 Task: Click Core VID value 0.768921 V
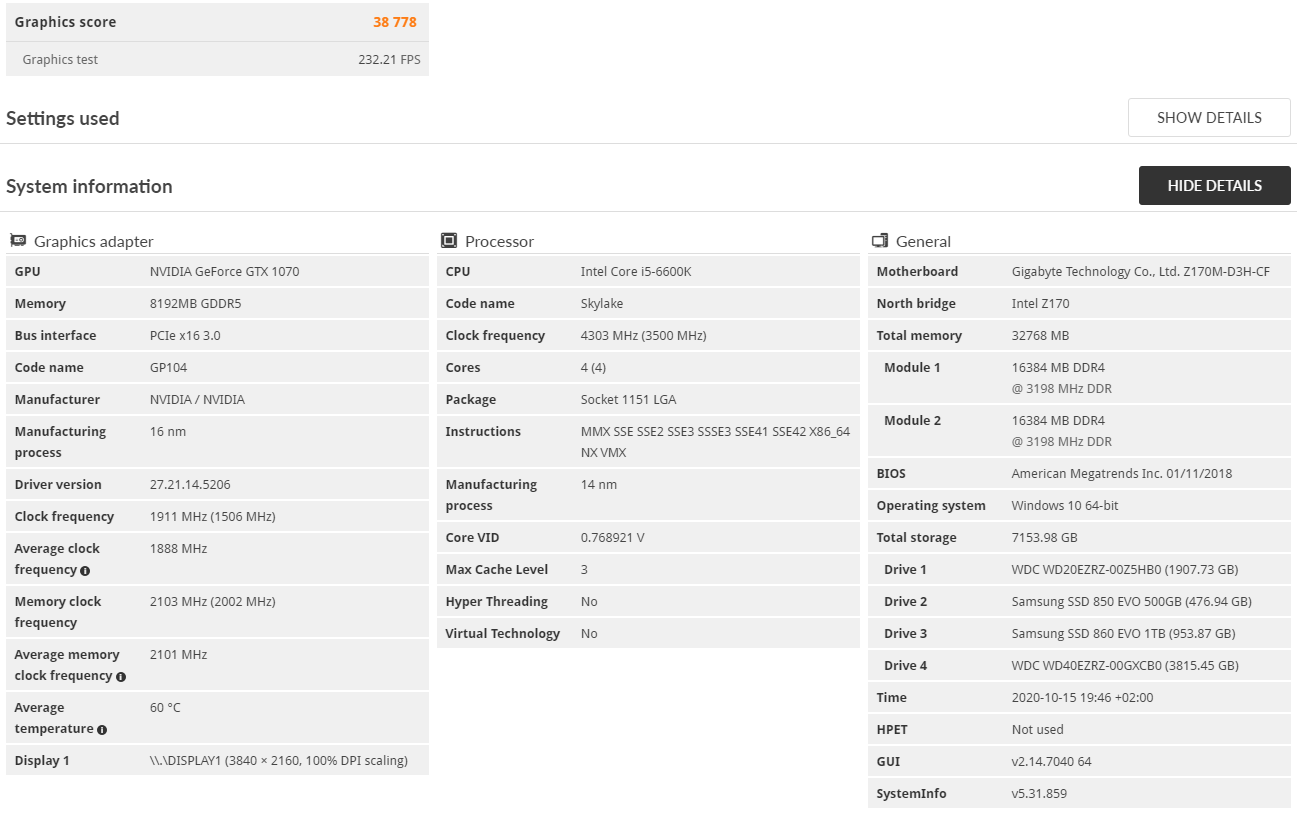click(x=612, y=537)
